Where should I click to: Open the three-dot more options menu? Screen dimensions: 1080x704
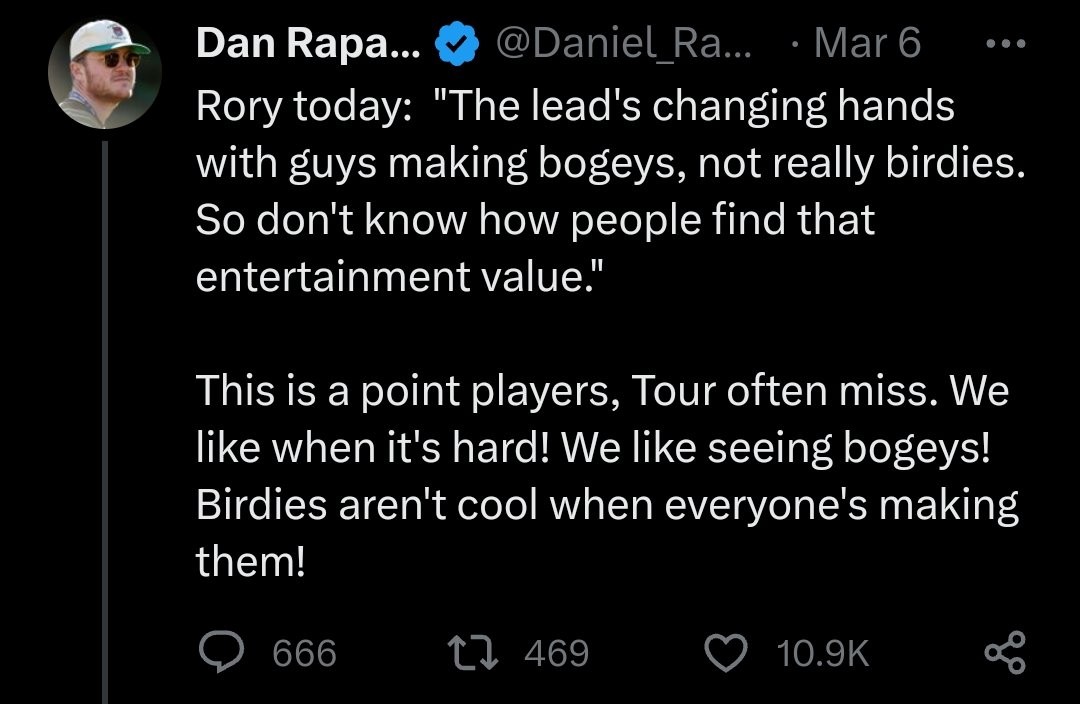pos(1003,45)
